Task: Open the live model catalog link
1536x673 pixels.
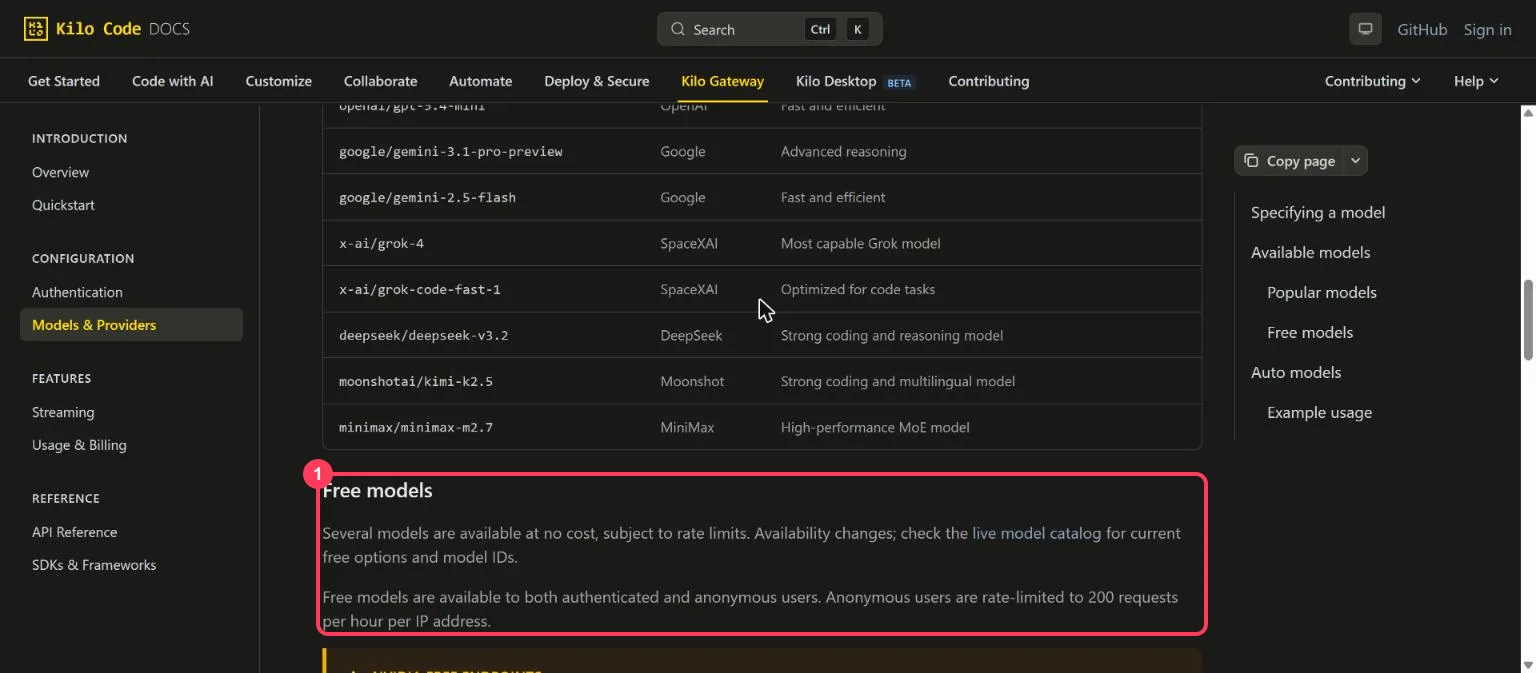Action: pos(1036,533)
